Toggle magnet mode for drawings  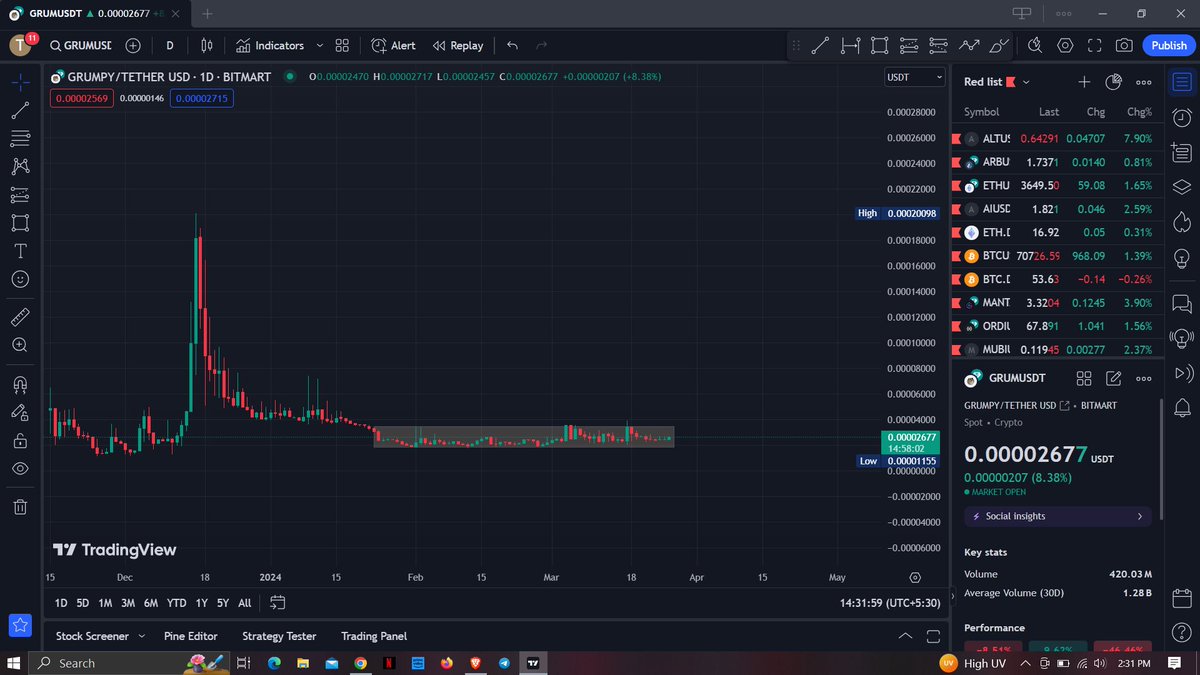pos(20,384)
